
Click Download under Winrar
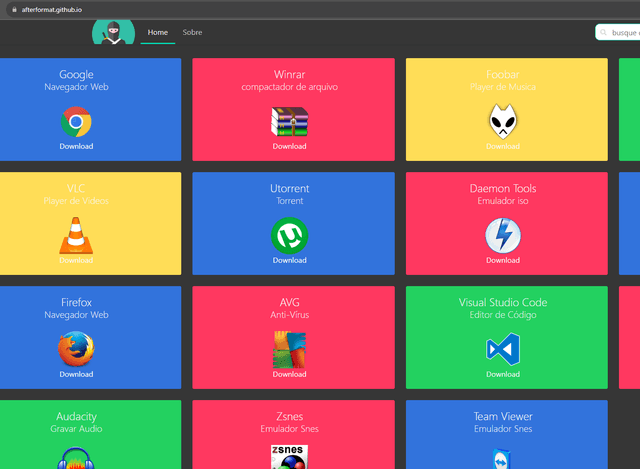pos(289,146)
